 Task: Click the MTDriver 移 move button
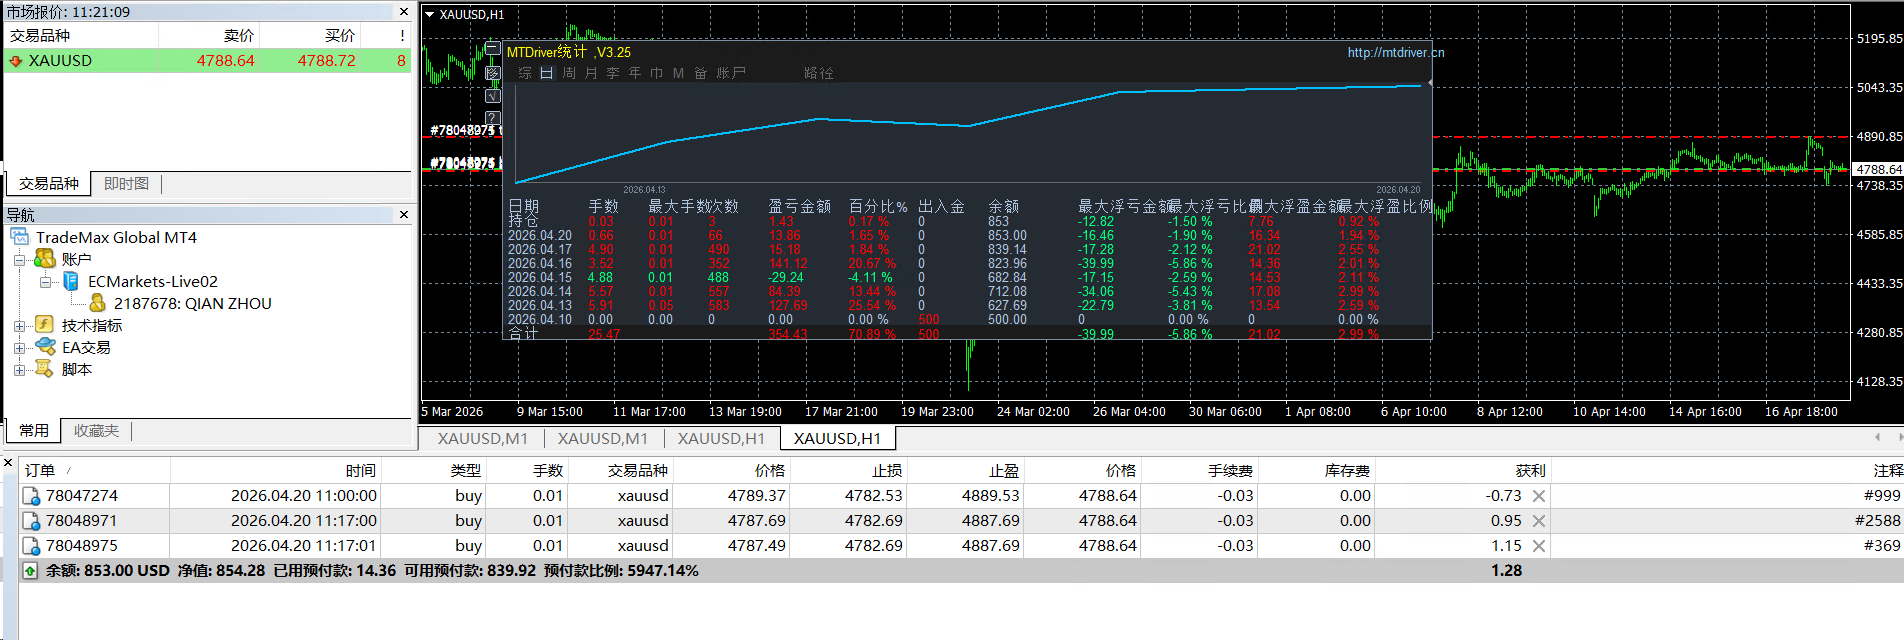tap(493, 73)
